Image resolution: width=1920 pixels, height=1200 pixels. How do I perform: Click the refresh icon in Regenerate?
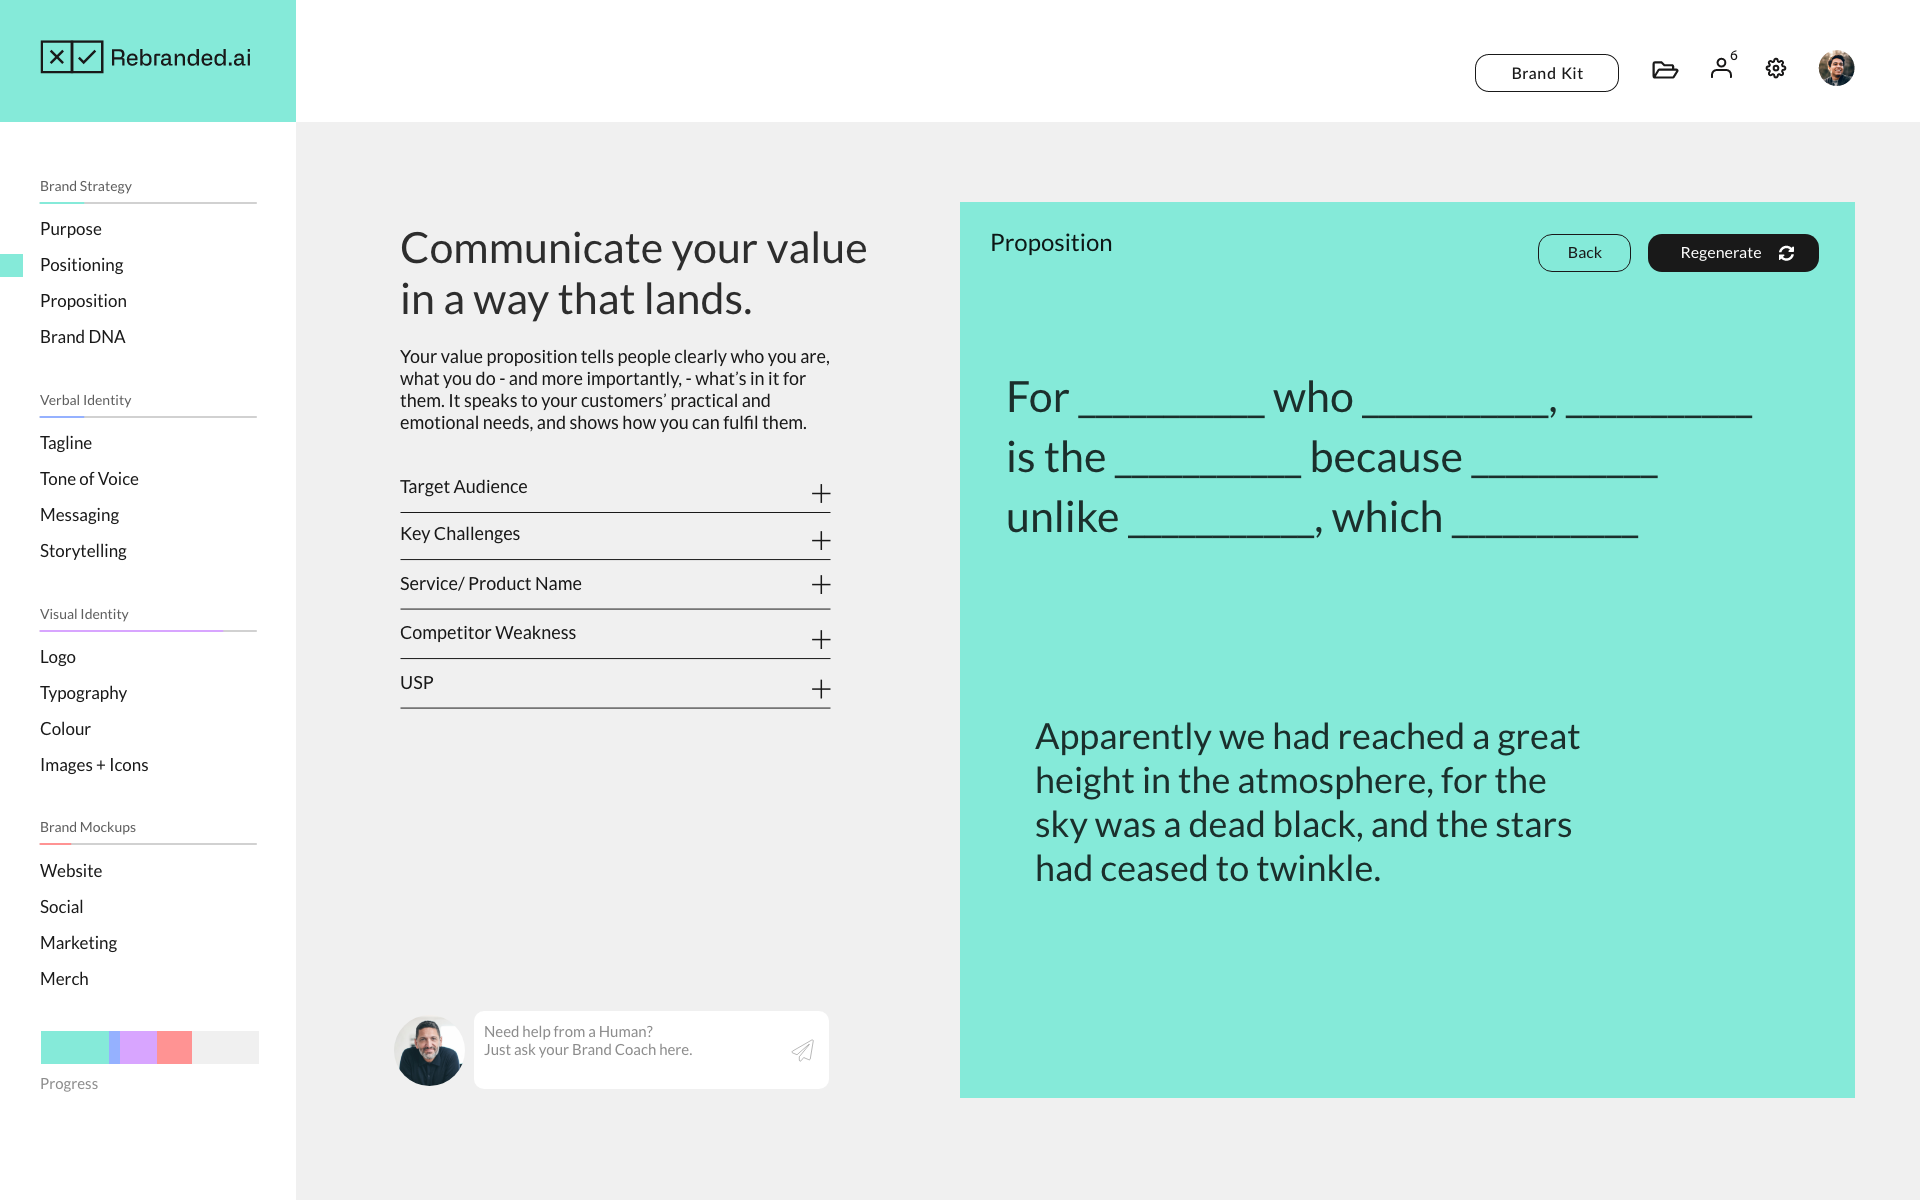(x=1787, y=253)
